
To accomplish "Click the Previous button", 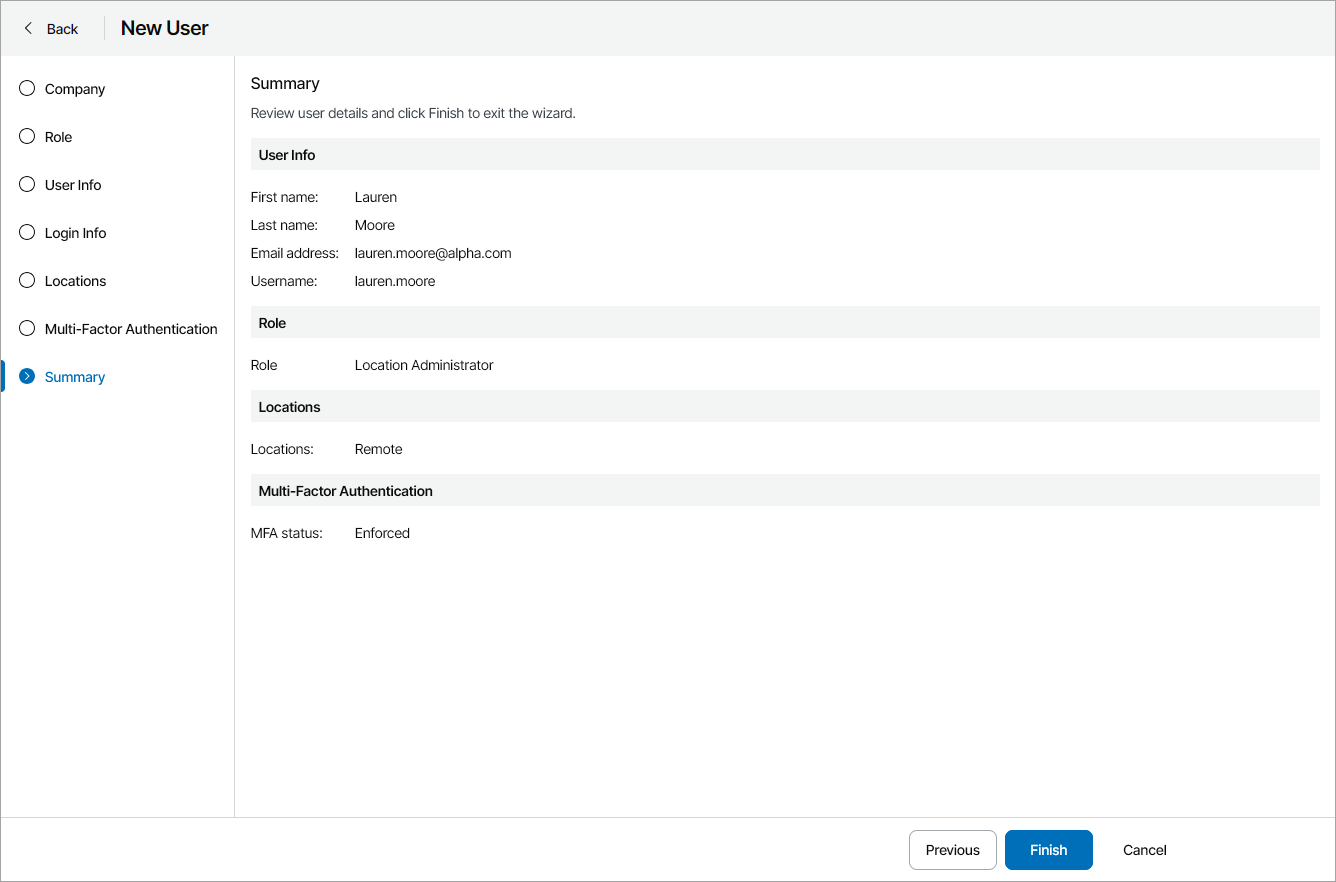I will [952, 849].
